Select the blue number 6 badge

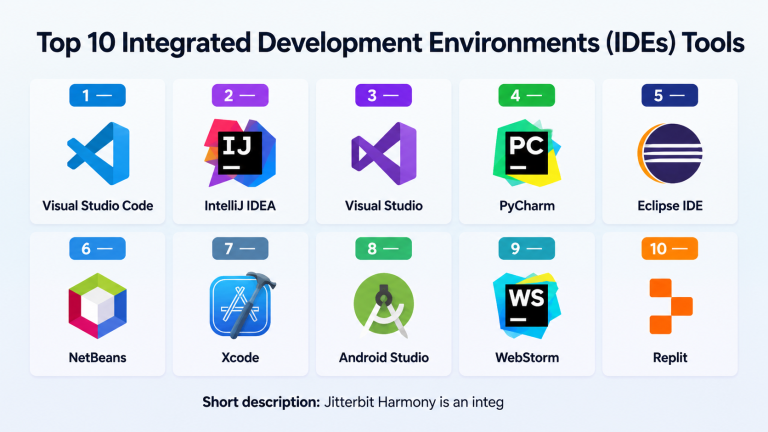(x=97, y=248)
